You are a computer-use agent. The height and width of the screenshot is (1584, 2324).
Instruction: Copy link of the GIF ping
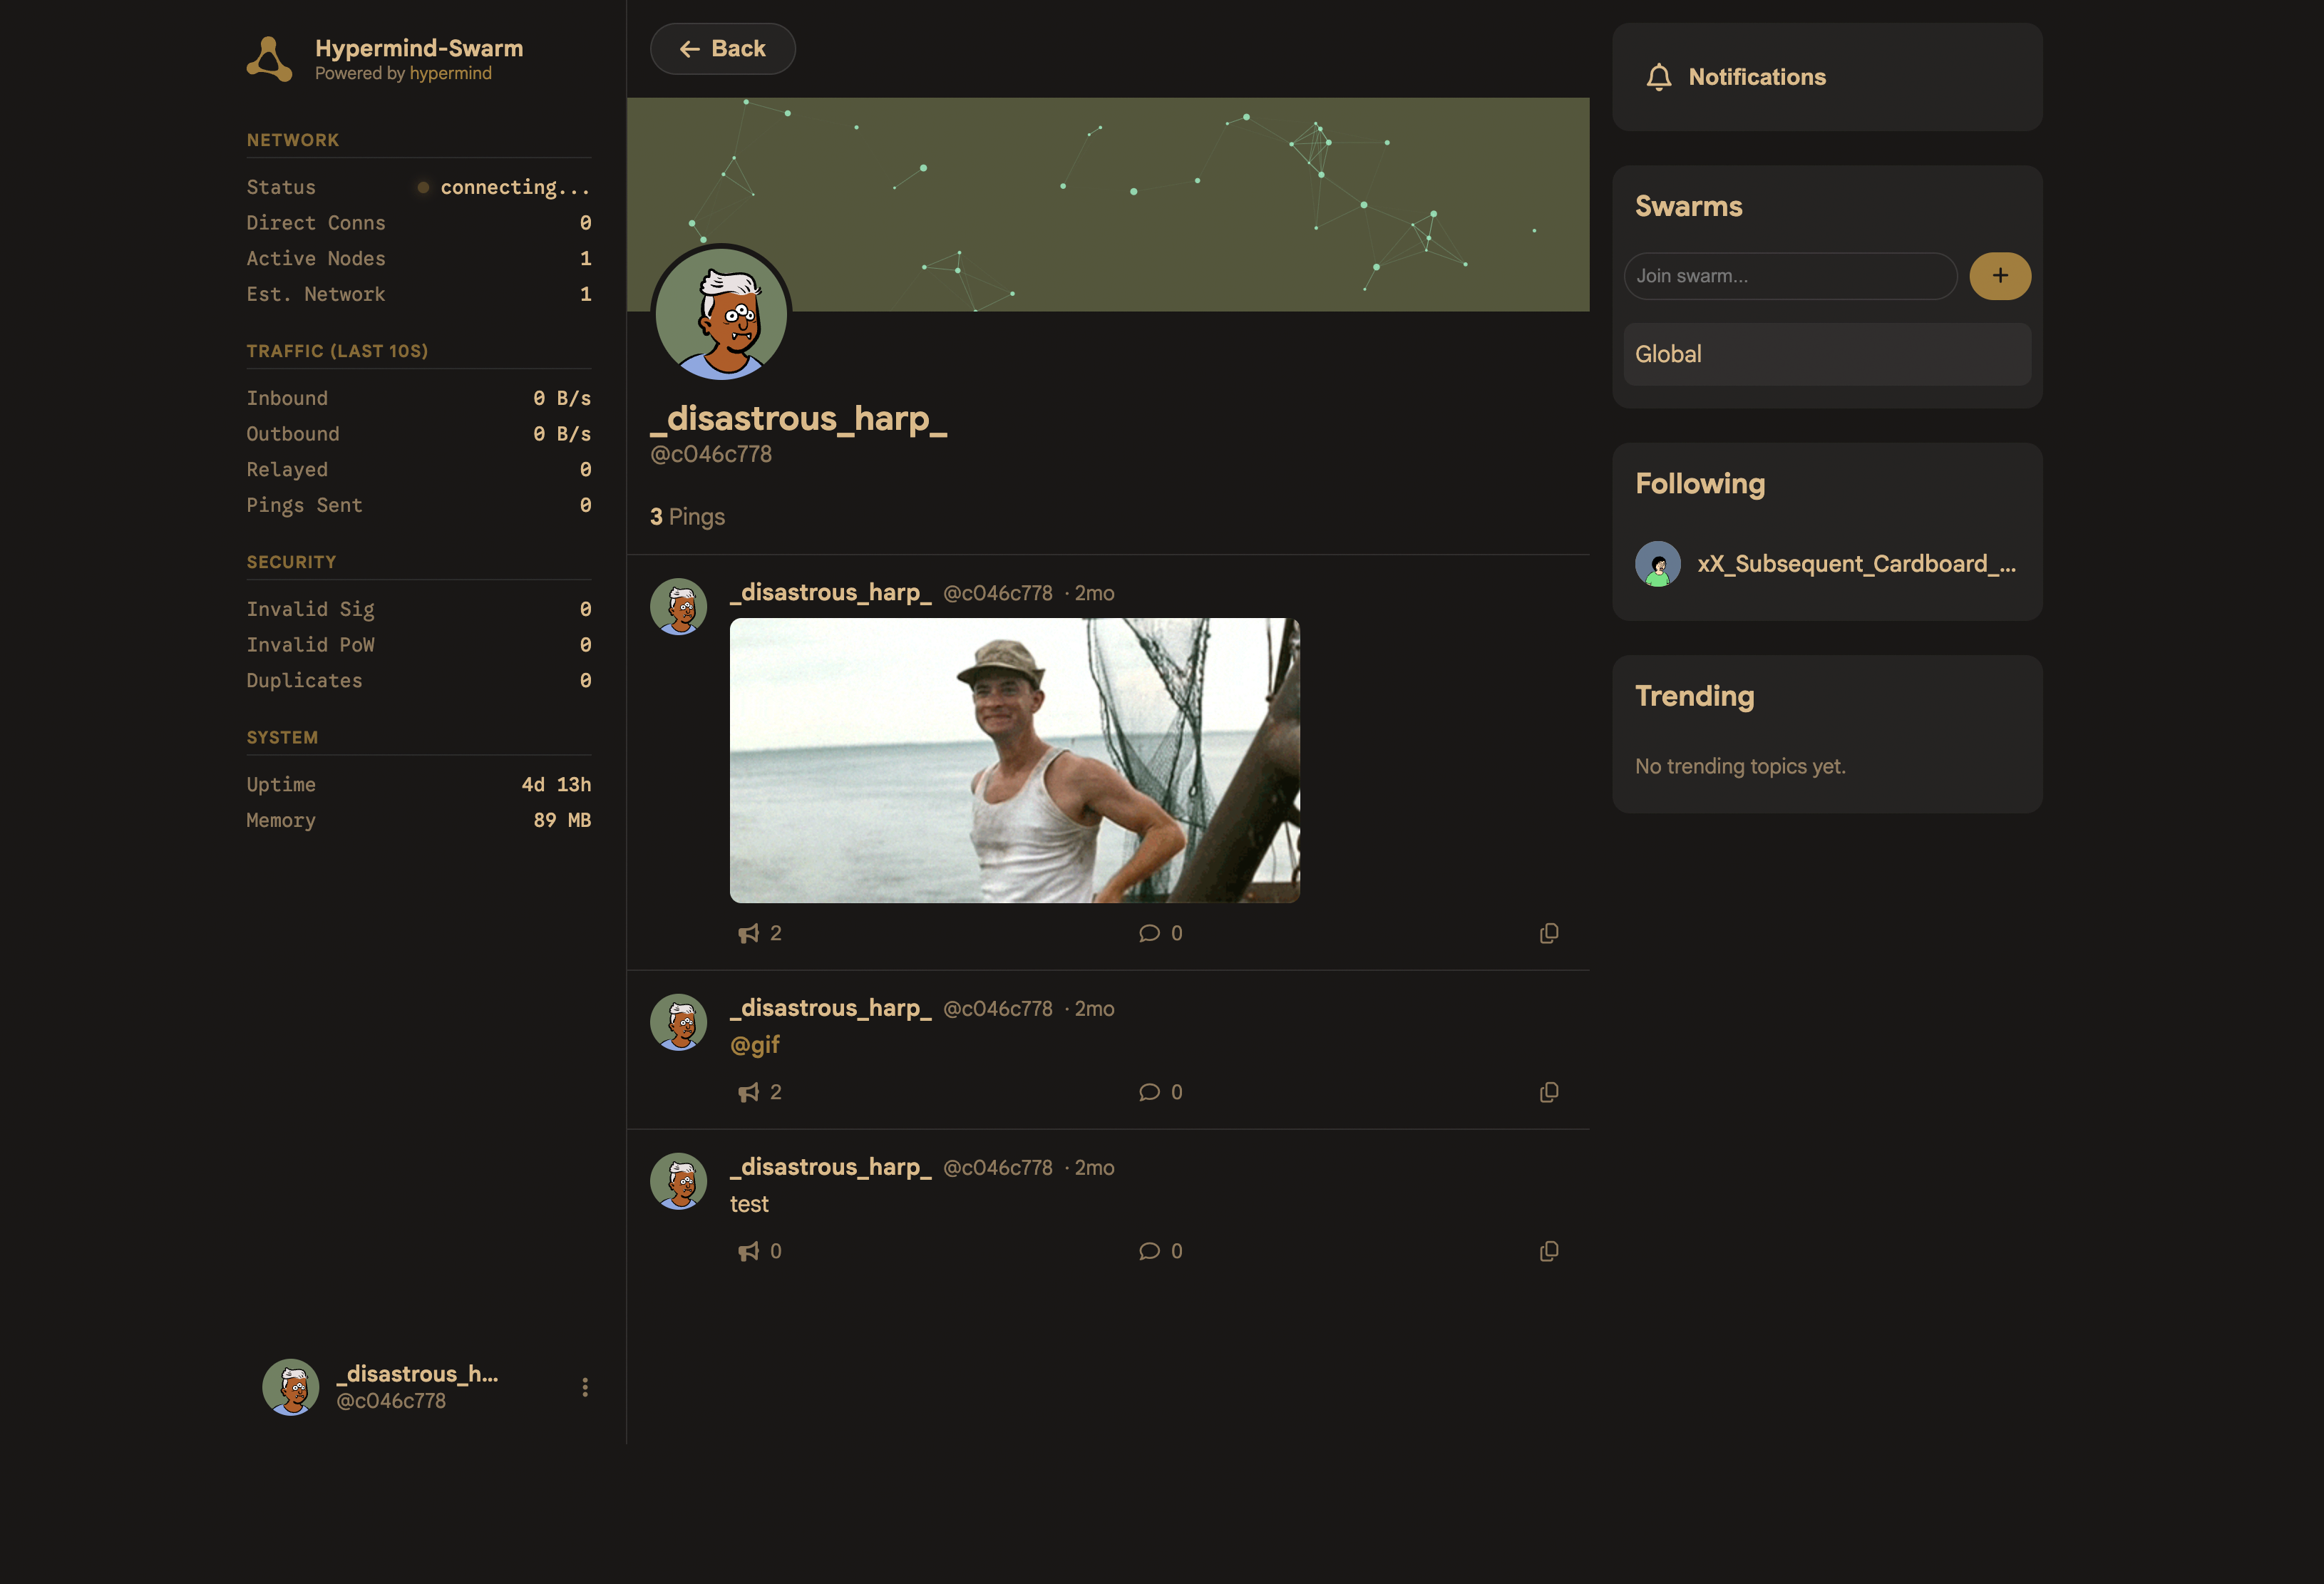tap(1549, 933)
